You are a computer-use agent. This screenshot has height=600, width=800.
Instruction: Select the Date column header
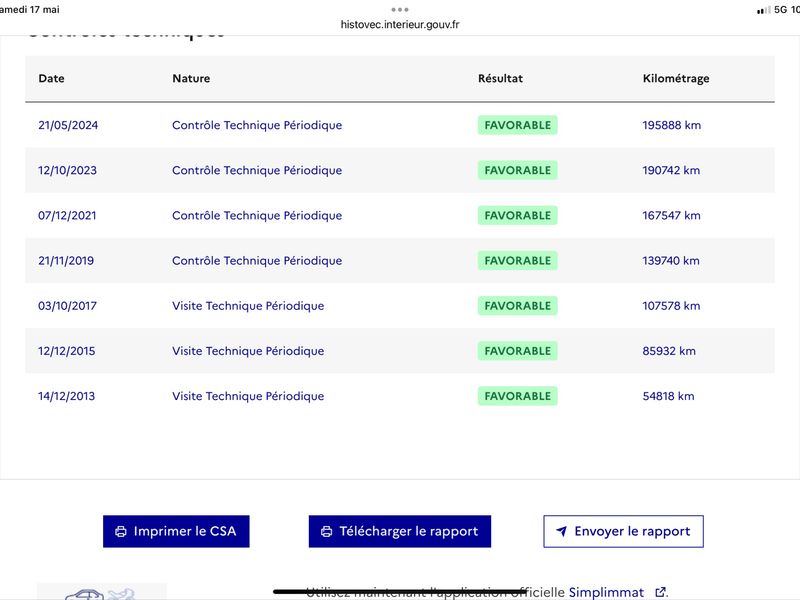click(x=52, y=79)
